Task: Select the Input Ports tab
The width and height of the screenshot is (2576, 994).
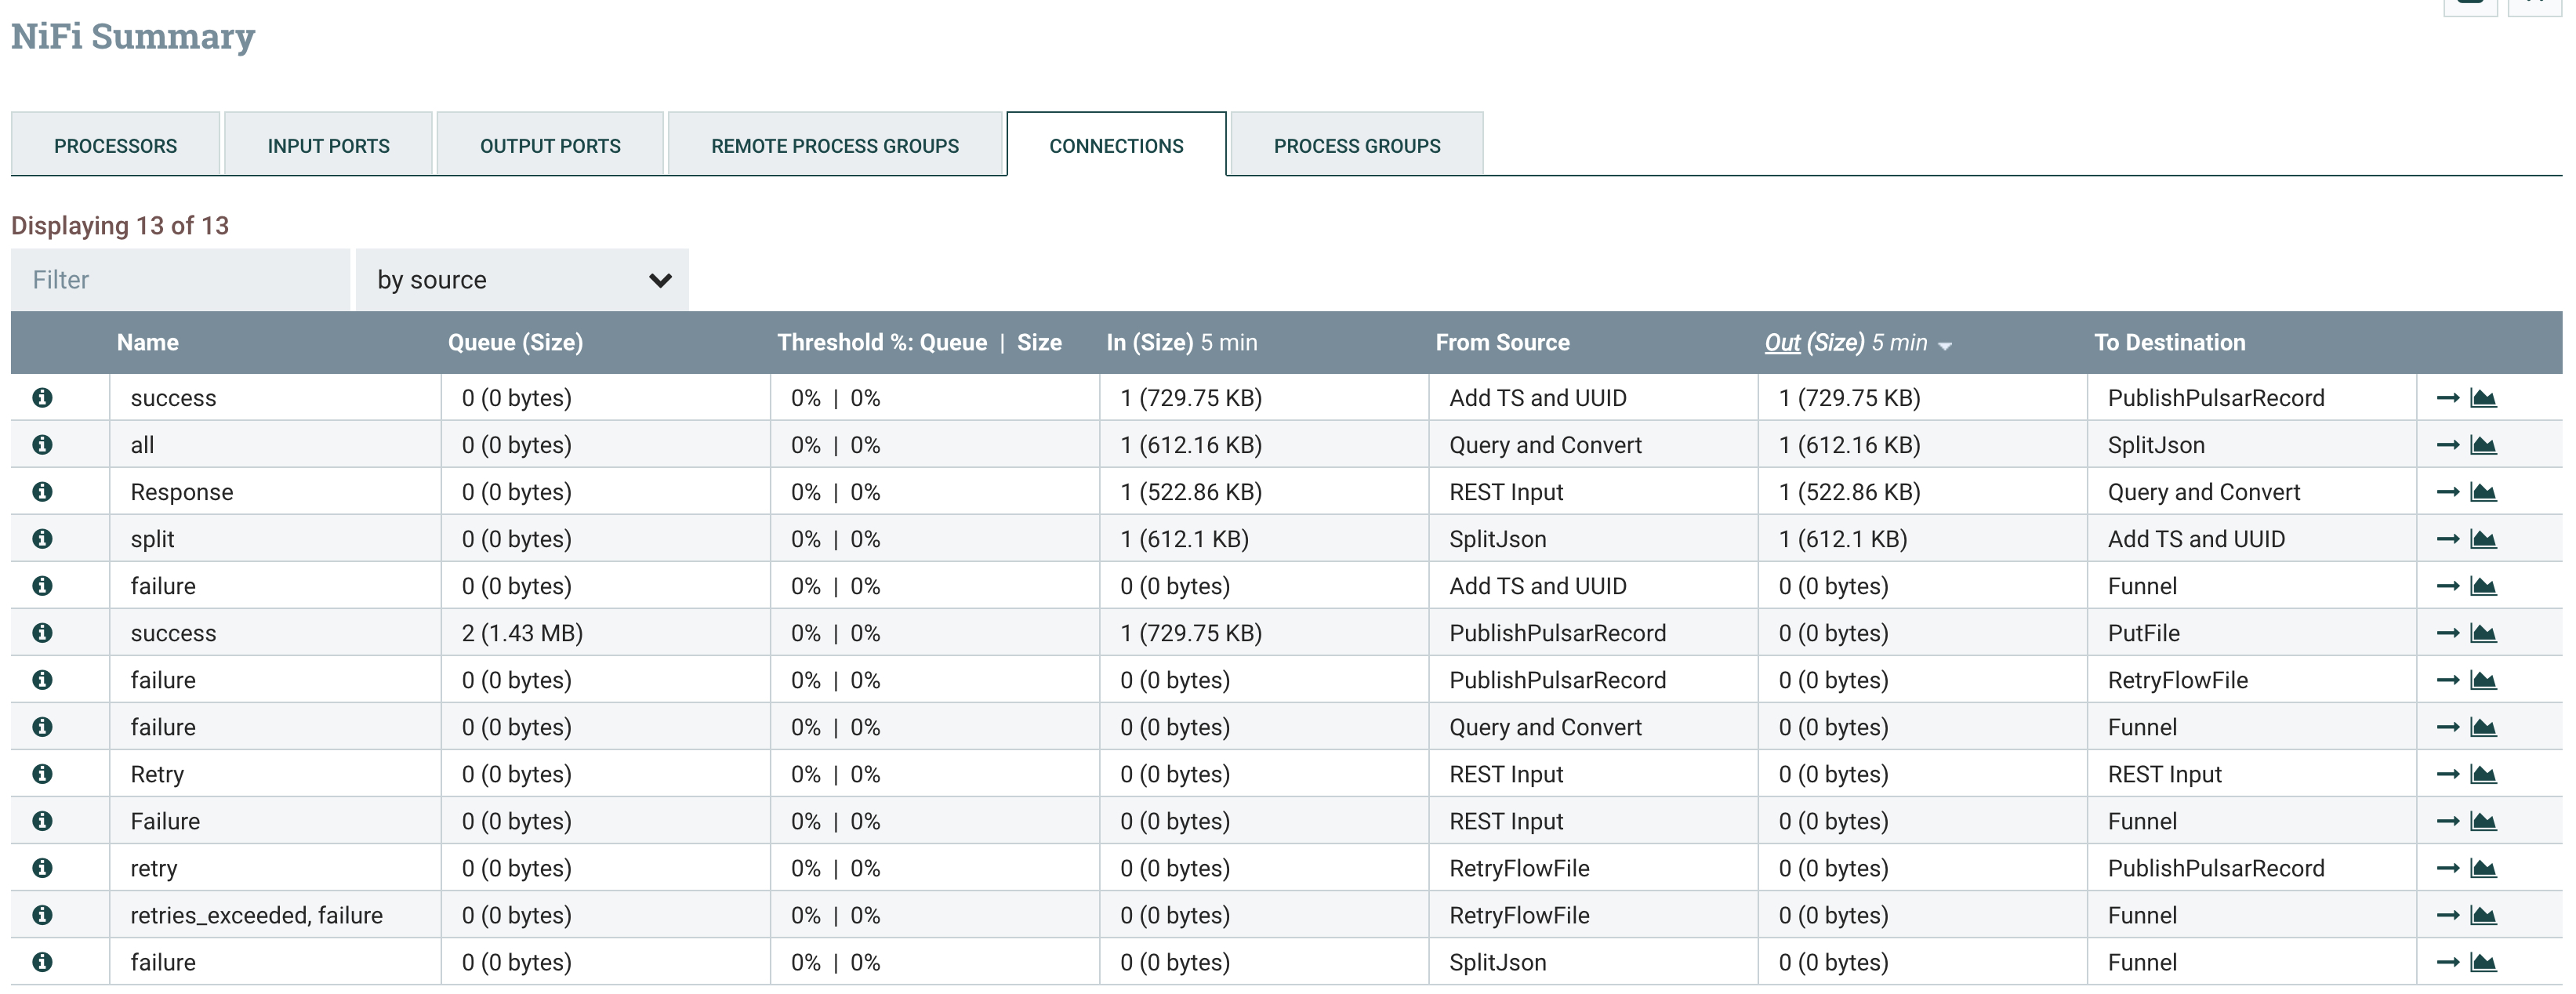Action: pos(328,146)
